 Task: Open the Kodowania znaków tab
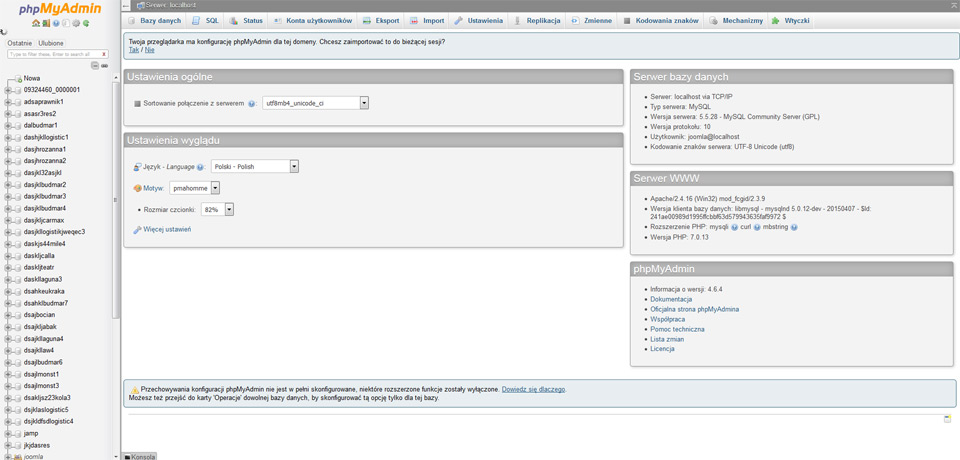661,21
